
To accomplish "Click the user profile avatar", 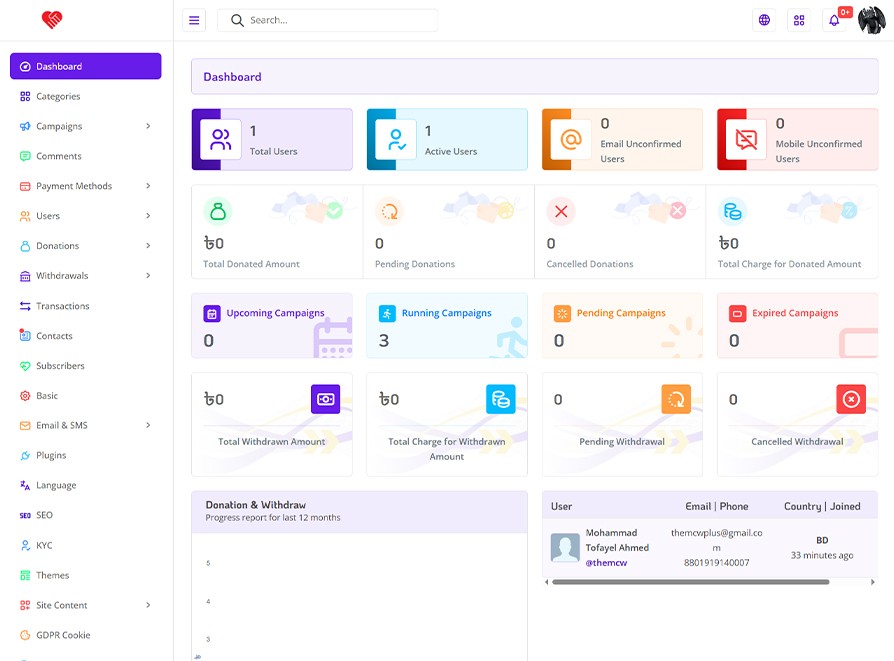I will [872, 20].
